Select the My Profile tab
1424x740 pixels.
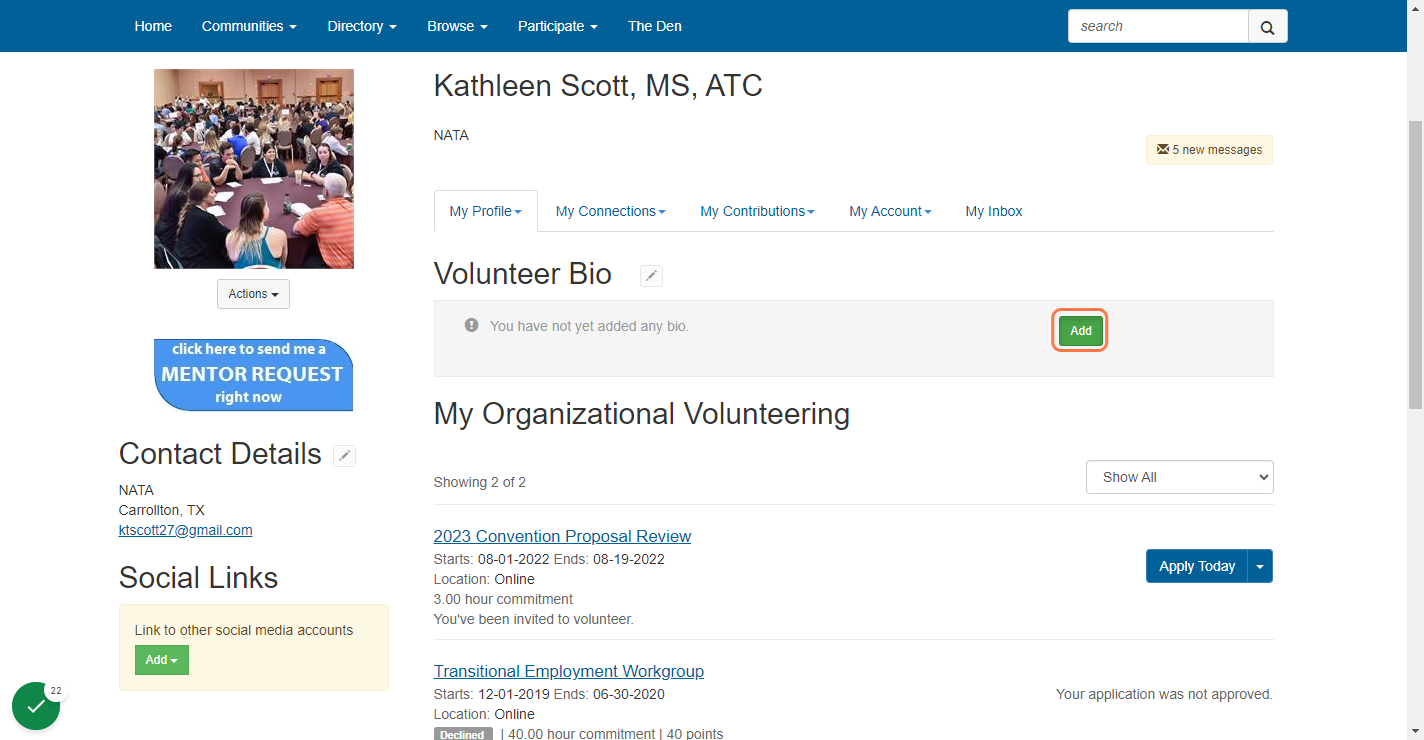pos(486,211)
